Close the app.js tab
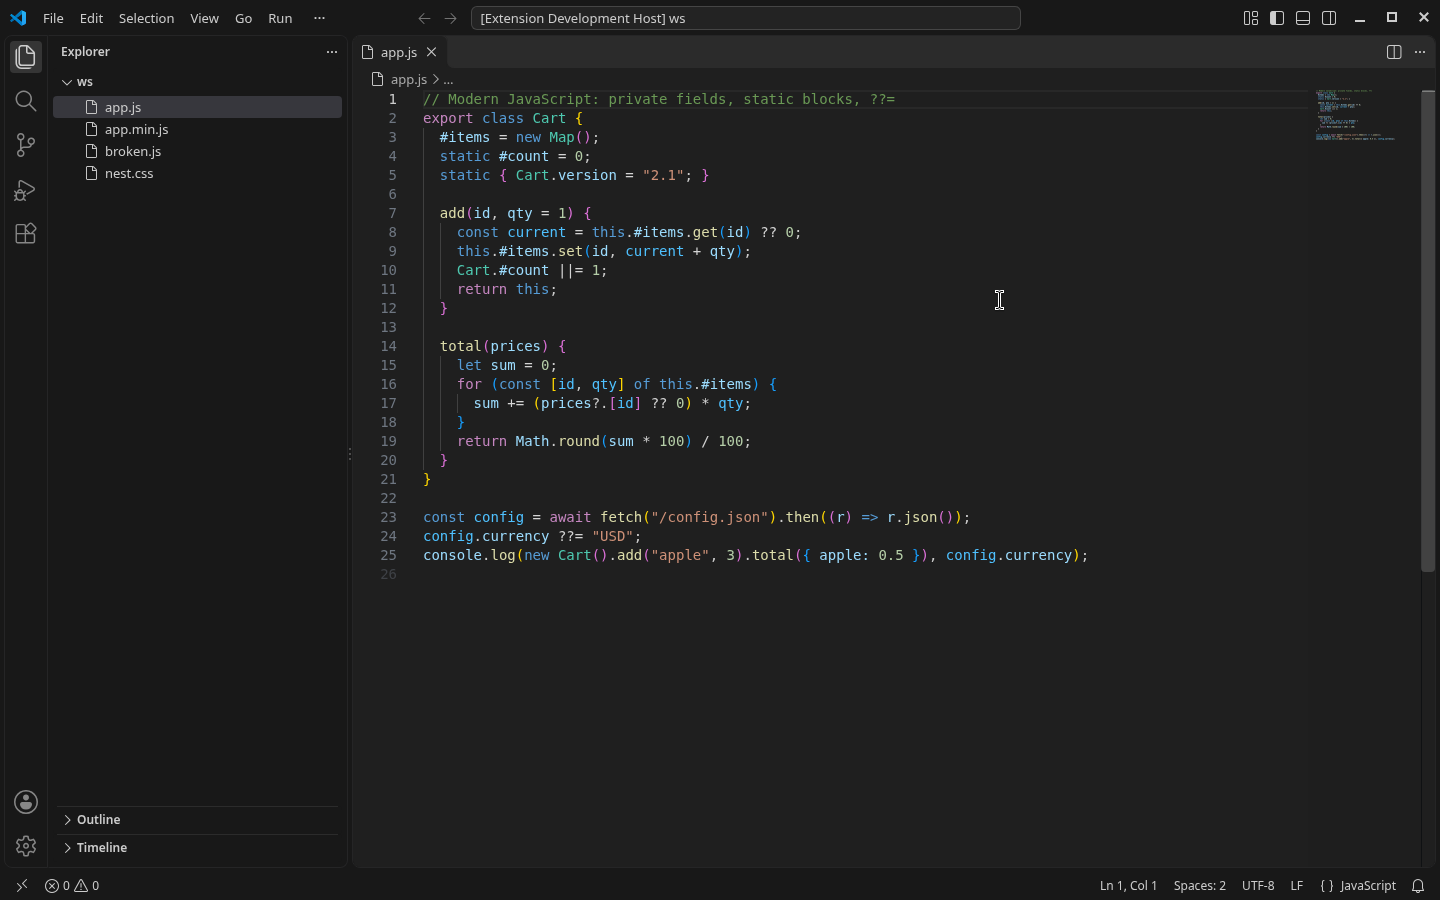This screenshot has width=1440, height=900. 432,52
